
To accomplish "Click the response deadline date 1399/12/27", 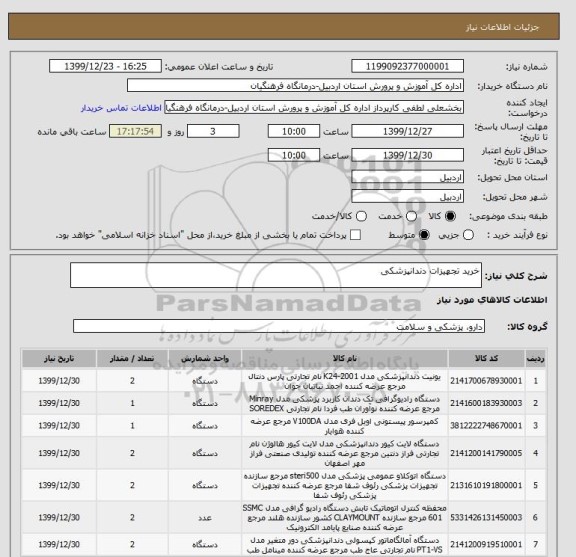I will [x=407, y=132].
